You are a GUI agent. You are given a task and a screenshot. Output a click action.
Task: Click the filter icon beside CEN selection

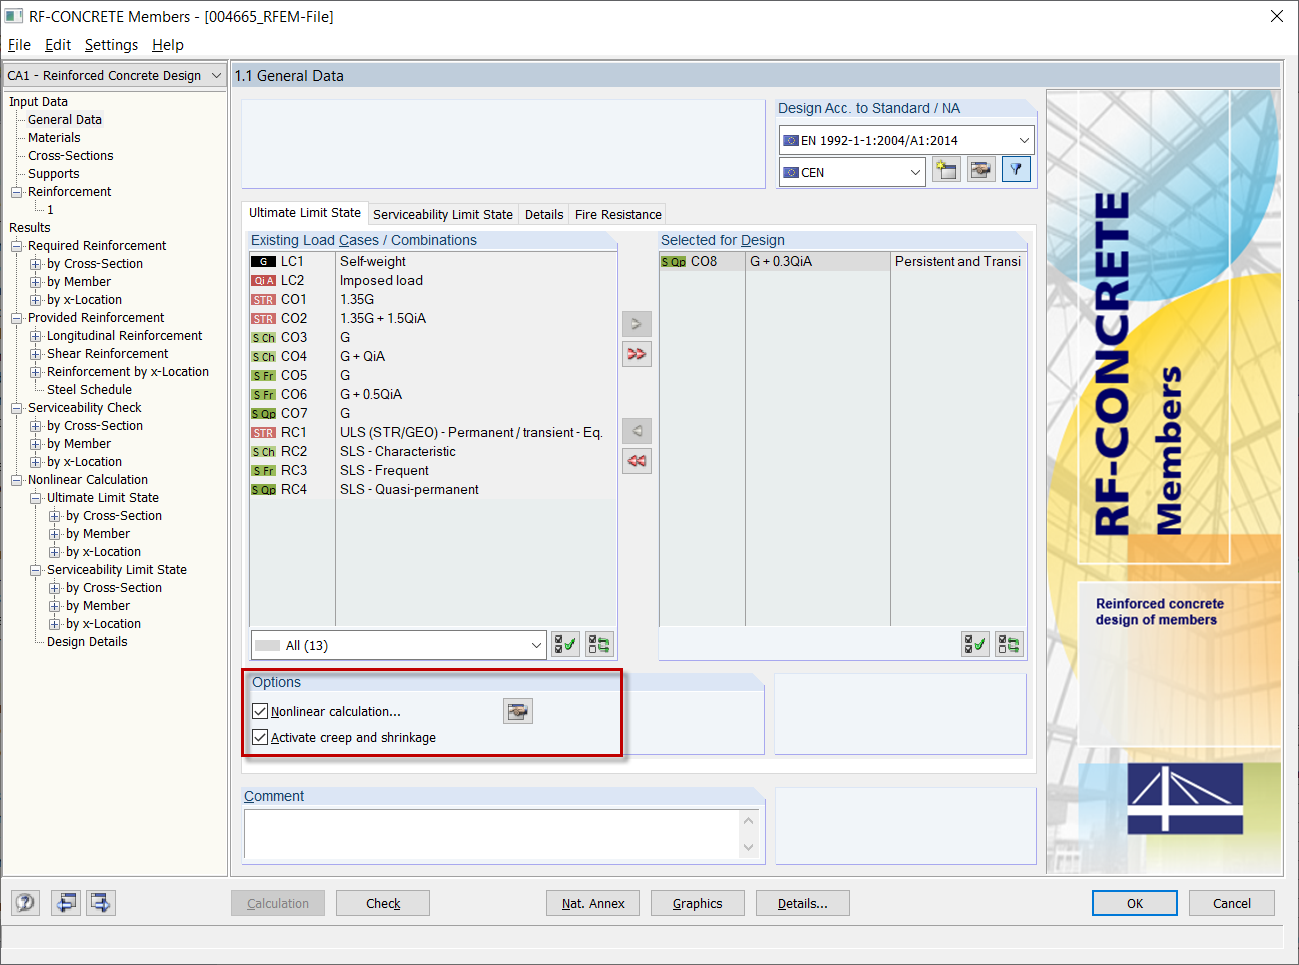[1016, 169]
